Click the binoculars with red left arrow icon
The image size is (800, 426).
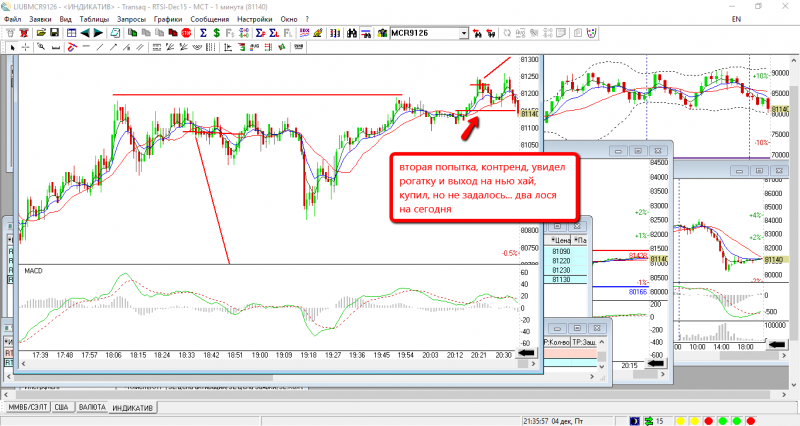click(x=477, y=33)
